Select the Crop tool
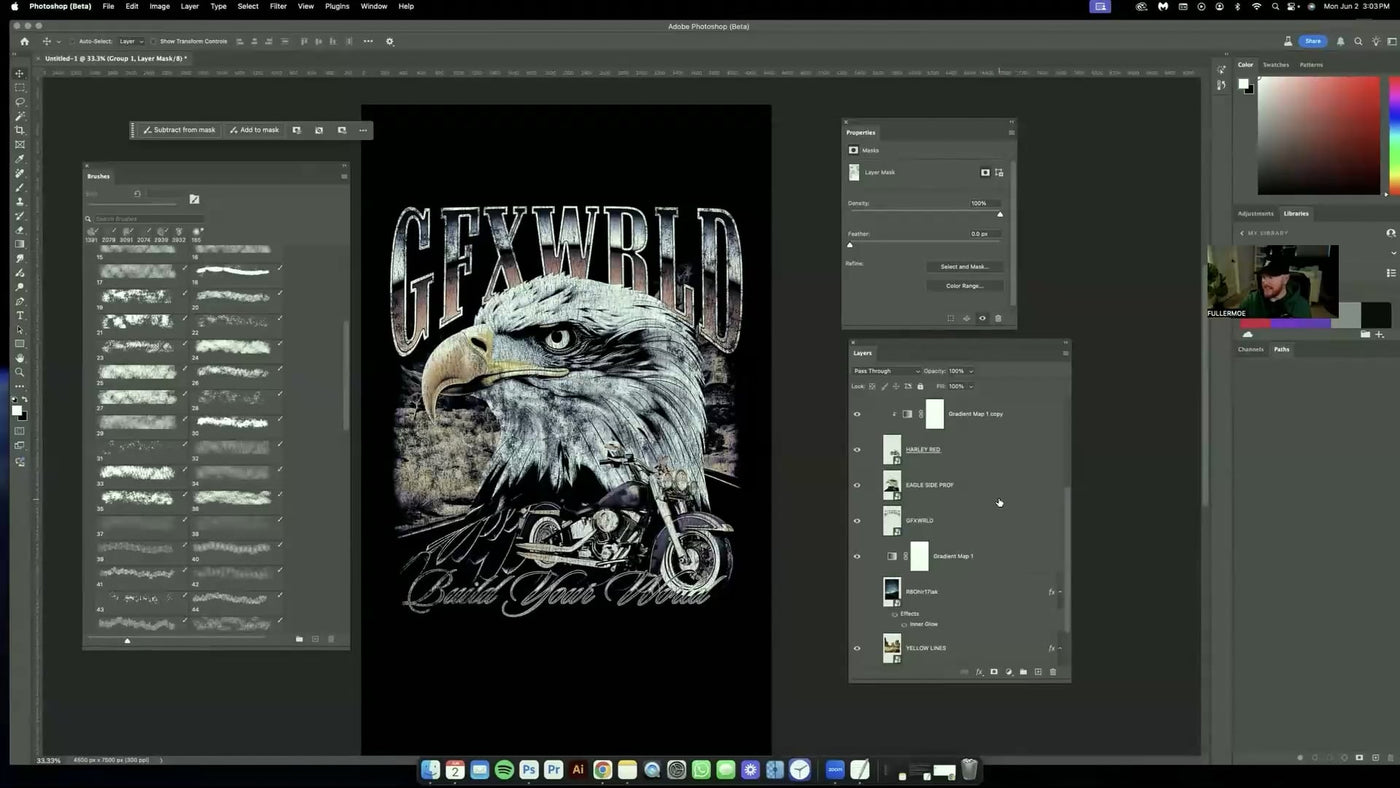1400x788 pixels. [18, 130]
